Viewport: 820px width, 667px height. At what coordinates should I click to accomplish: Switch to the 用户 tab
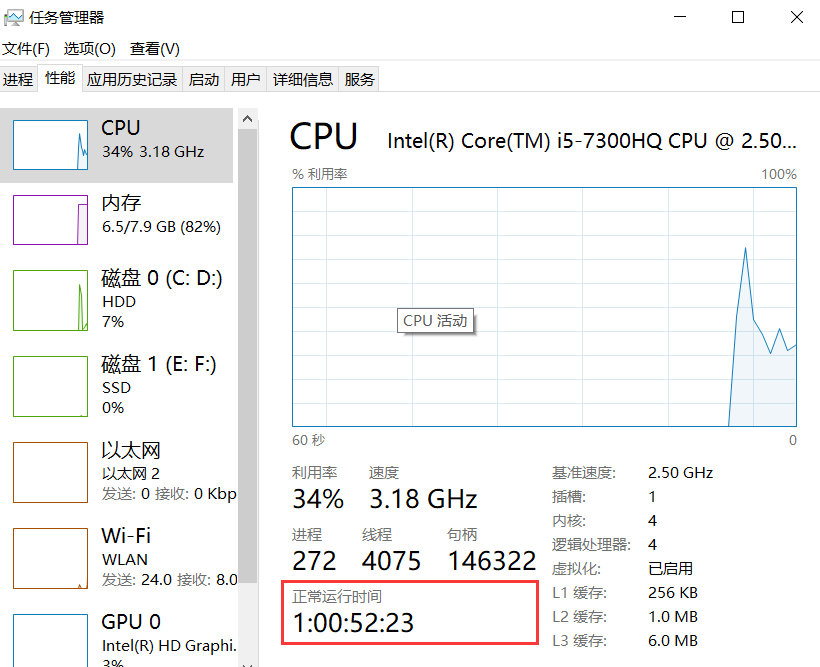point(245,80)
